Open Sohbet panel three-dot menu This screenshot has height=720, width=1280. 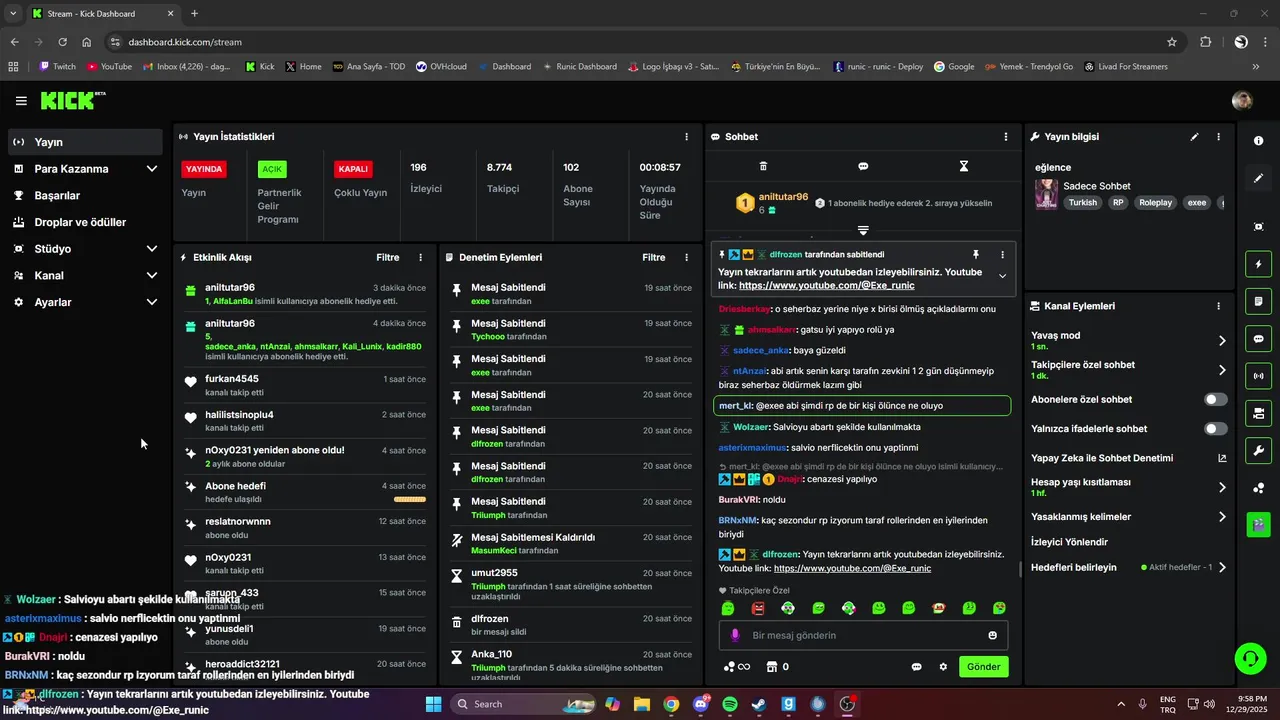click(1006, 136)
